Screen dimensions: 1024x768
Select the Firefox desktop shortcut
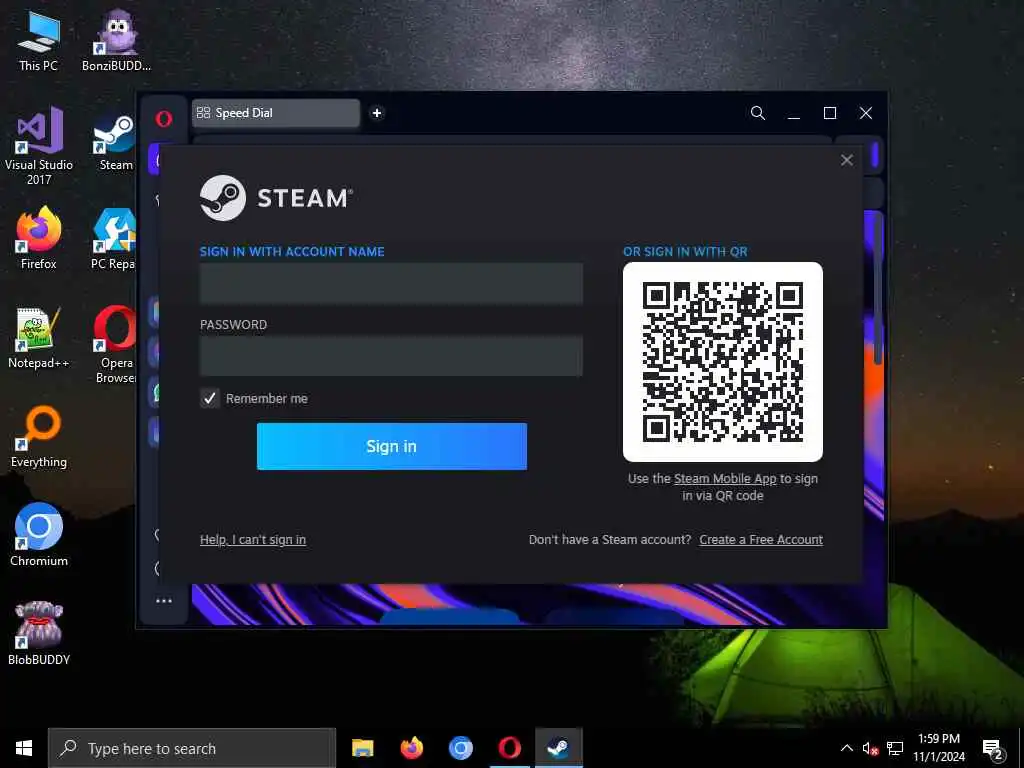[x=39, y=238]
